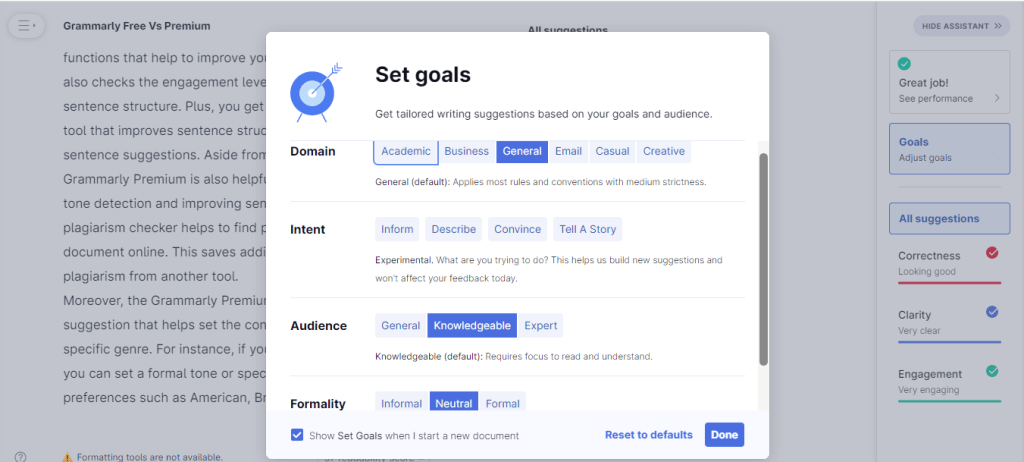The width and height of the screenshot is (1024, 462).
Task: Set formality to Informal
Action: [402, 403]
